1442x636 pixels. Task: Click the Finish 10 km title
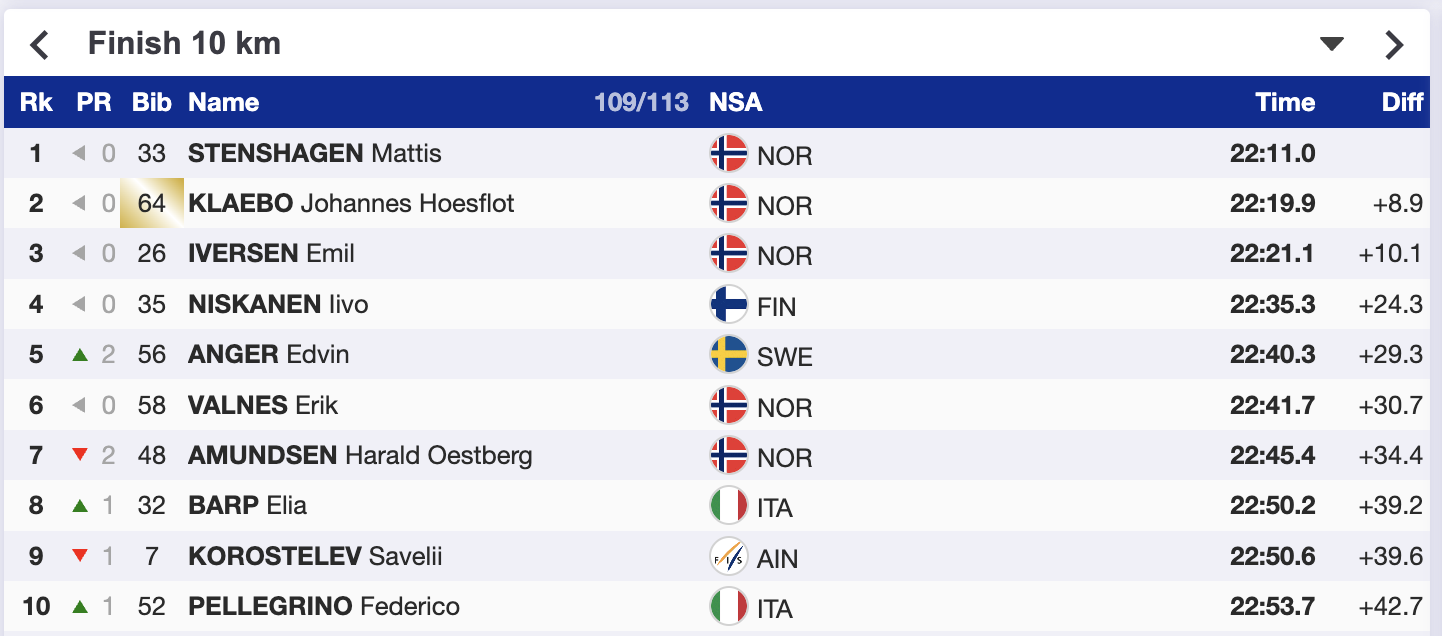(x=184, y=44)
